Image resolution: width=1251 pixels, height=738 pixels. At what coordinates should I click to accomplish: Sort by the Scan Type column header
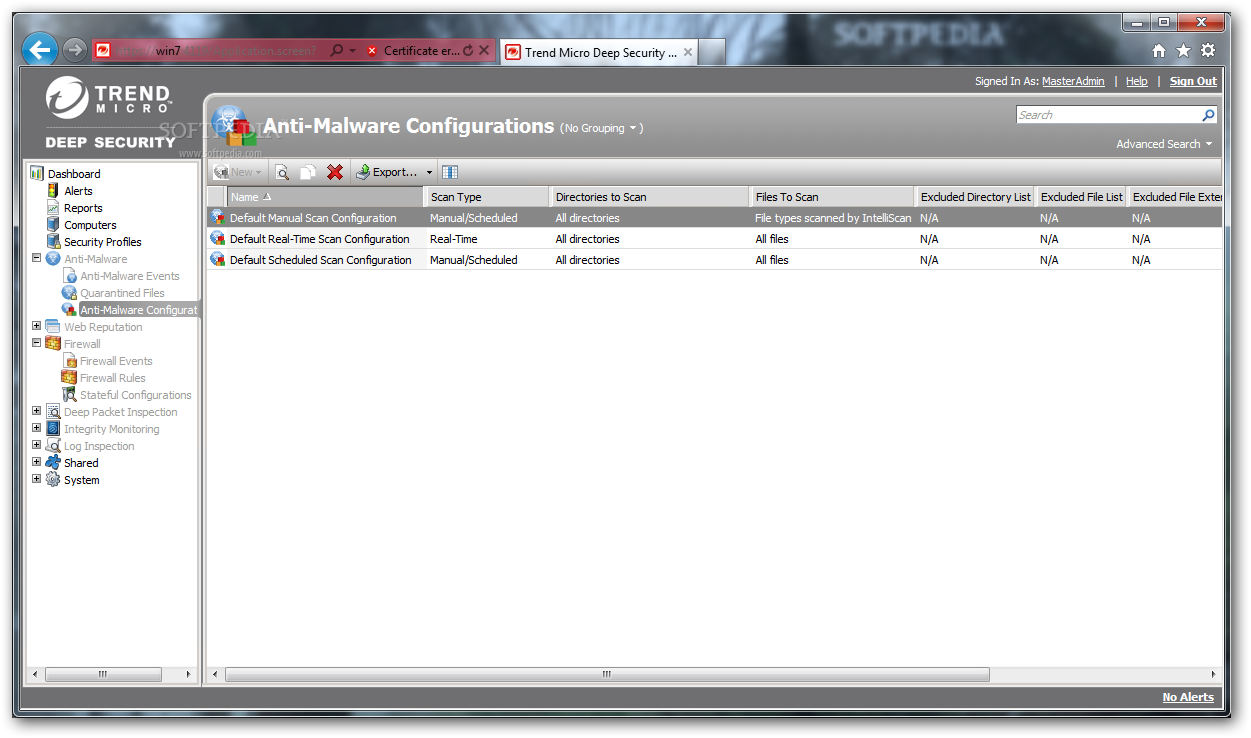coord(487,197)
